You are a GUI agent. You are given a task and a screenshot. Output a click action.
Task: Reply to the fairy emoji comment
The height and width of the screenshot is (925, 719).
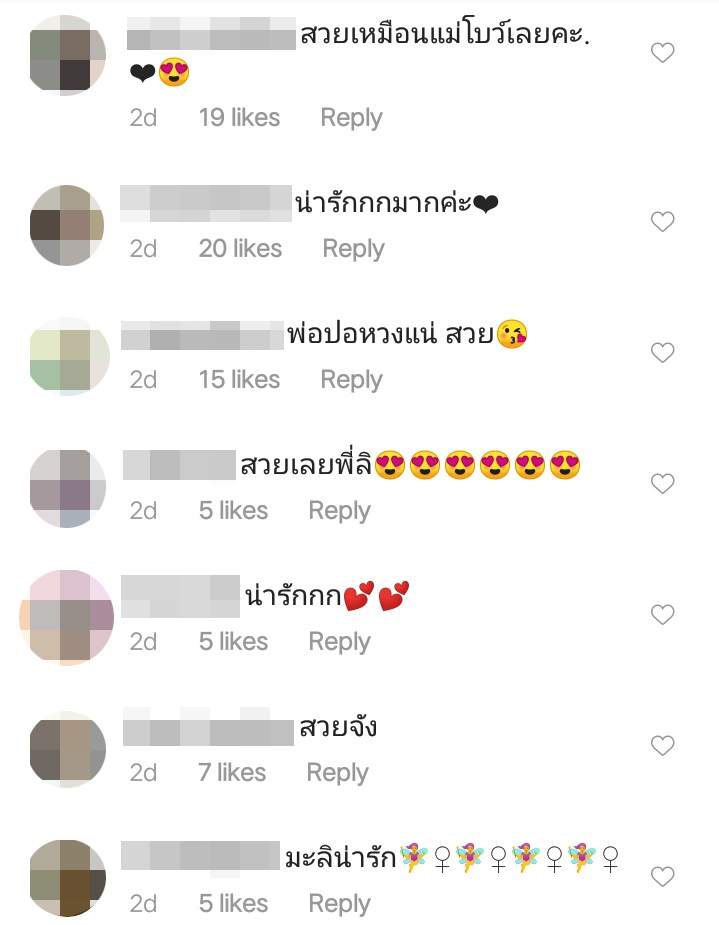pos(340,904)
